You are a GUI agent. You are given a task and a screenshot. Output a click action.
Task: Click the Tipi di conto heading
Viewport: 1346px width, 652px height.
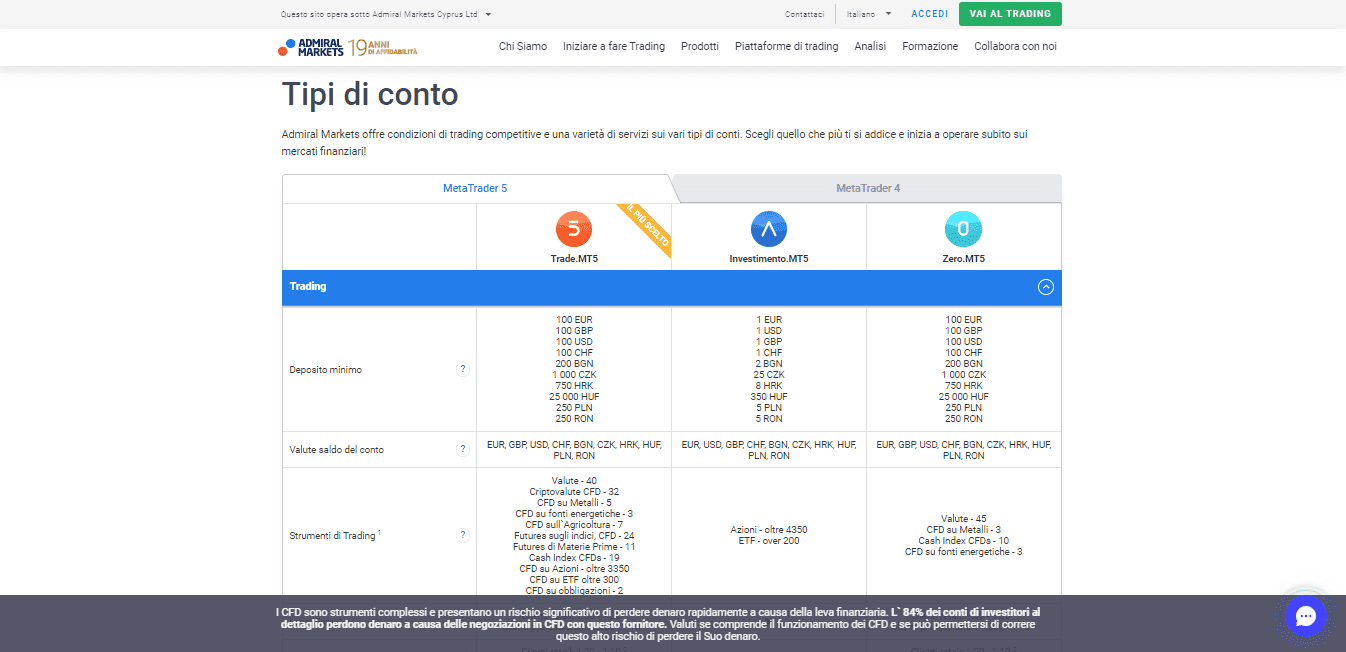click(x=370, y=94)
